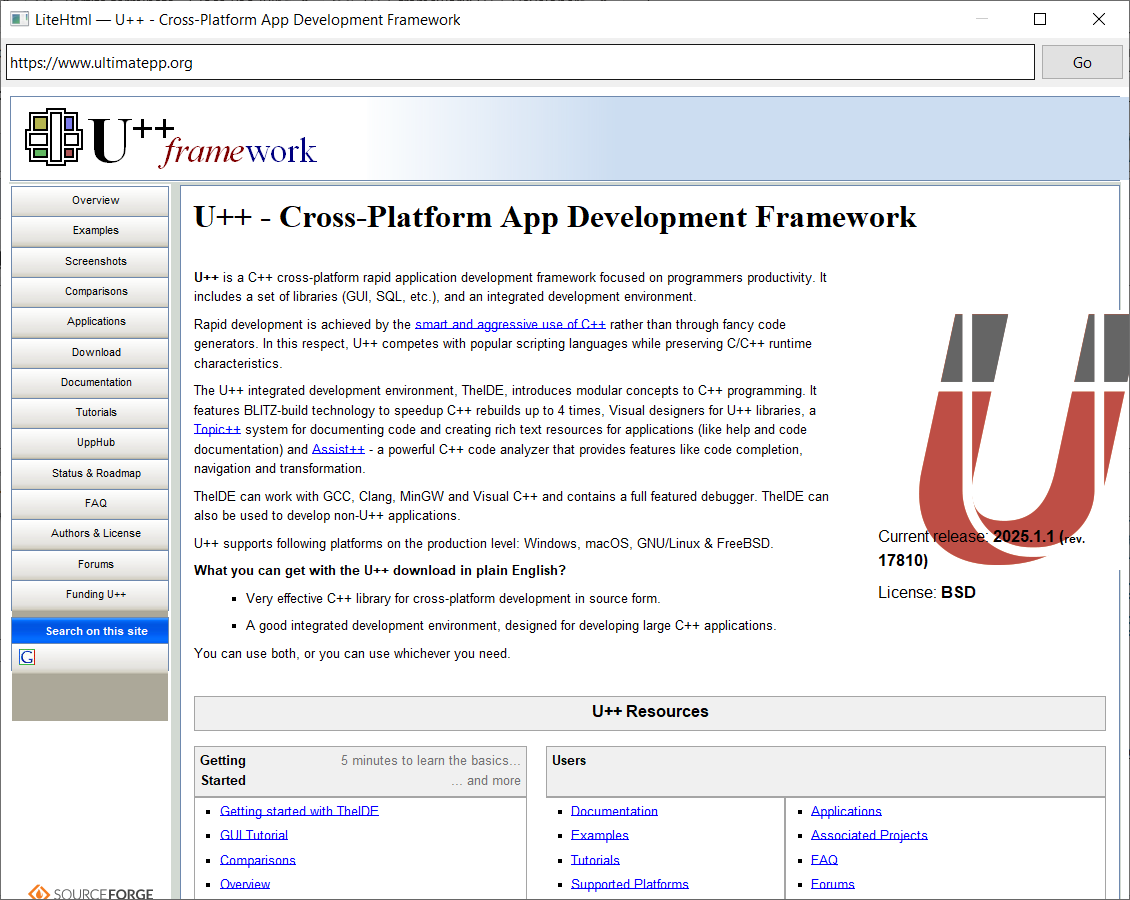Select Tutorials in the sidebar menu
Screen dimensions: 1130x900
90,413
